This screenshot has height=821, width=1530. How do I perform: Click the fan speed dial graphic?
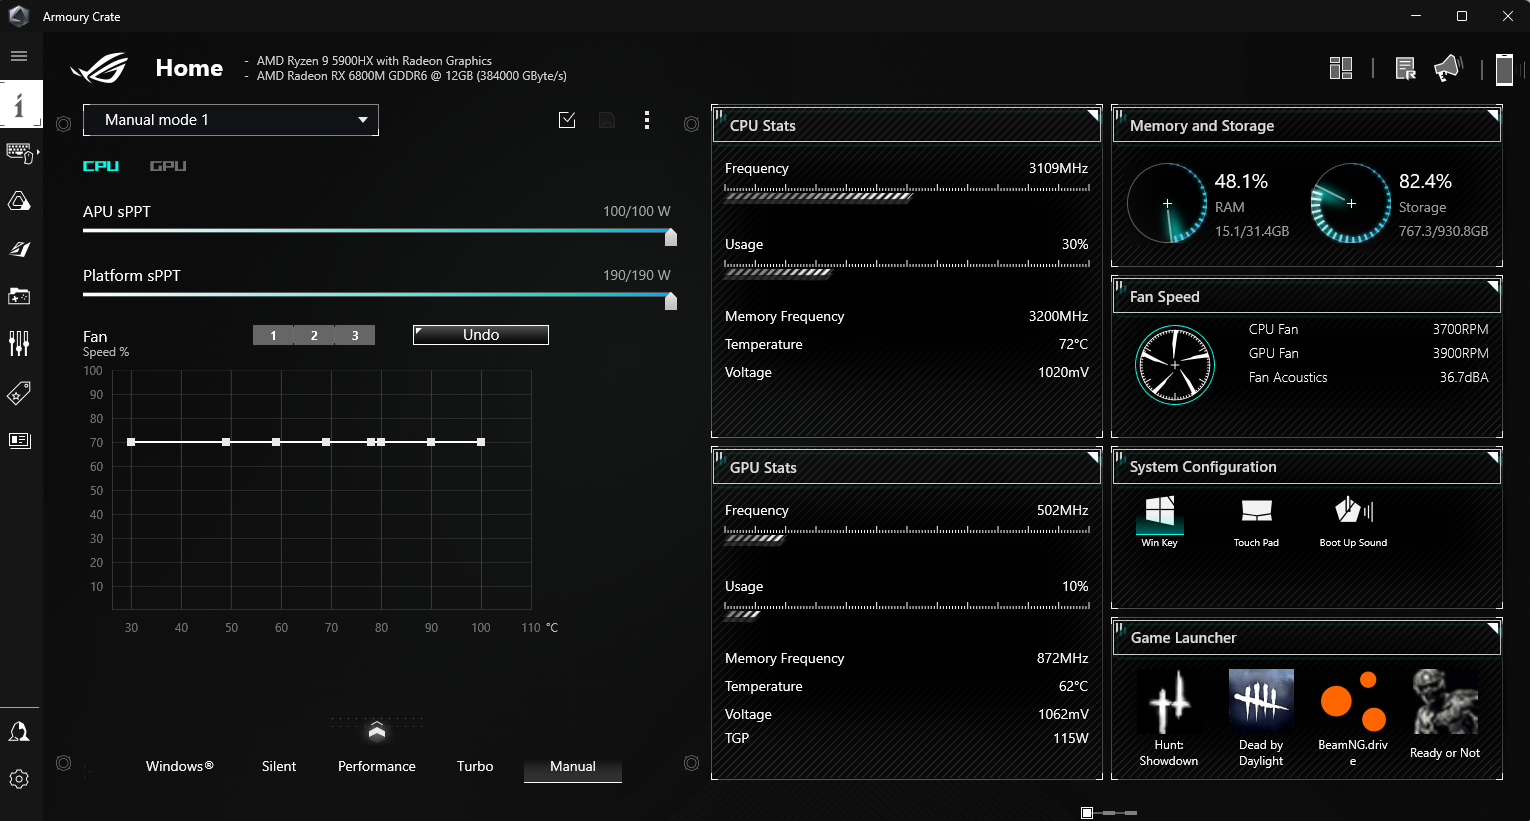click(x=1175, y=365)
